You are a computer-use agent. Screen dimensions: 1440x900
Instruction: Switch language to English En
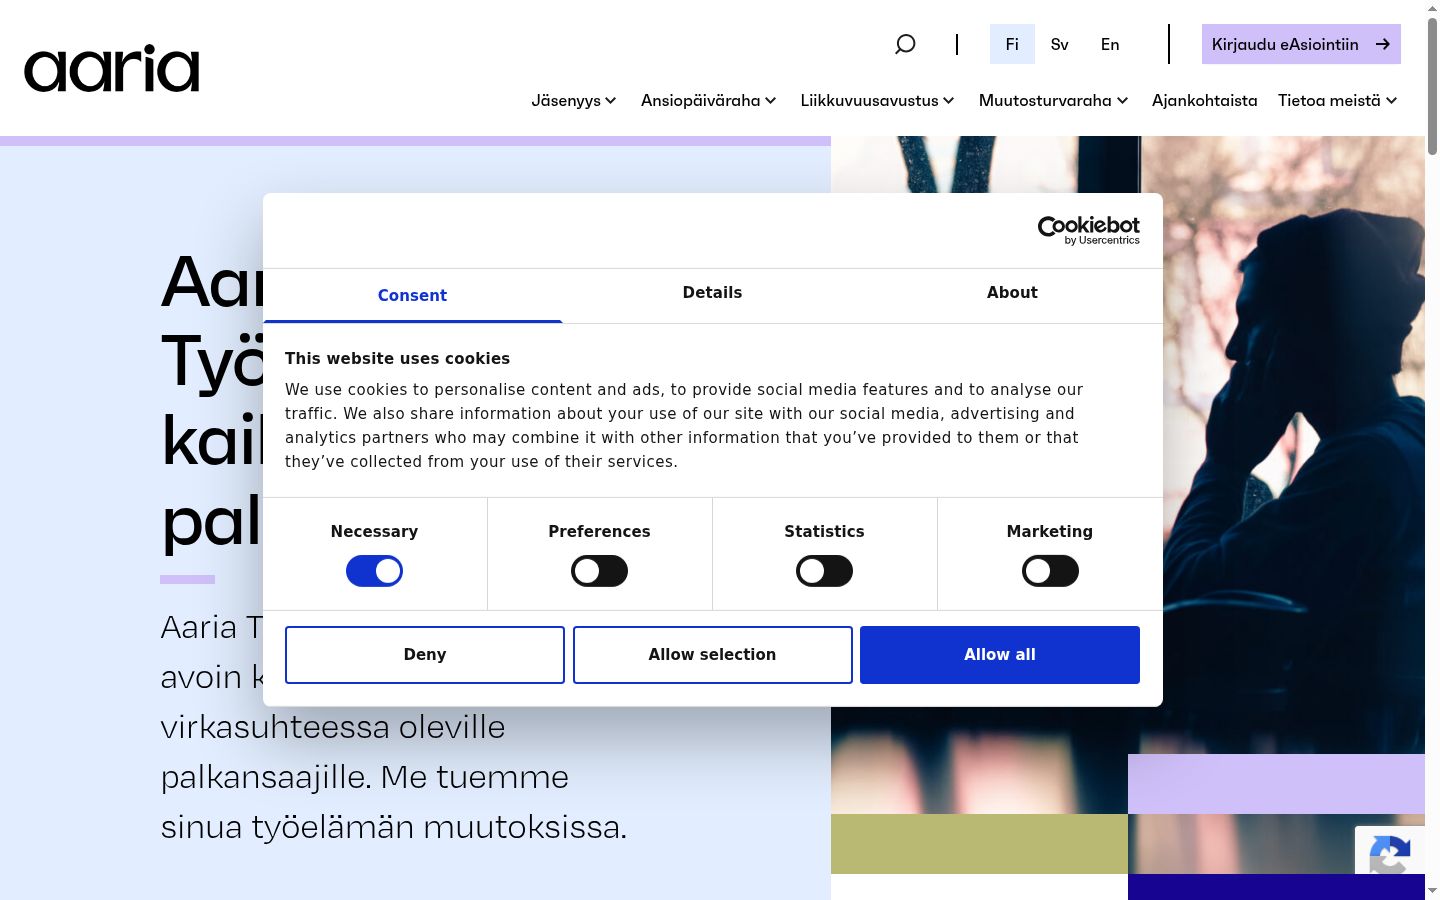(x=1110, y=44)
